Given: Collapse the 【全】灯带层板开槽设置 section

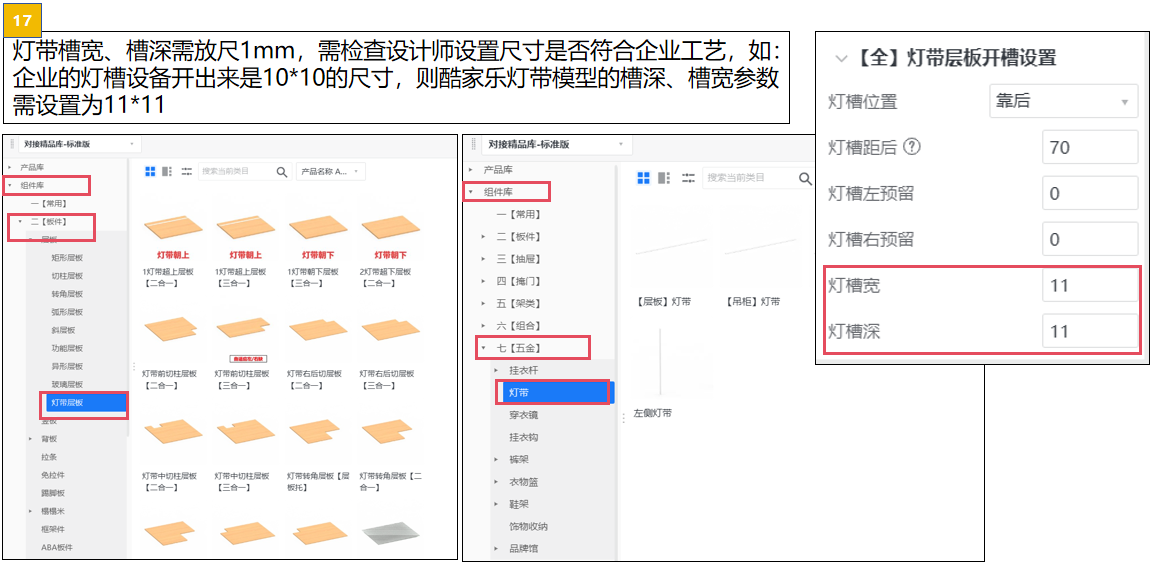Looking at the screenshot, I should click(x=841, y=58).
